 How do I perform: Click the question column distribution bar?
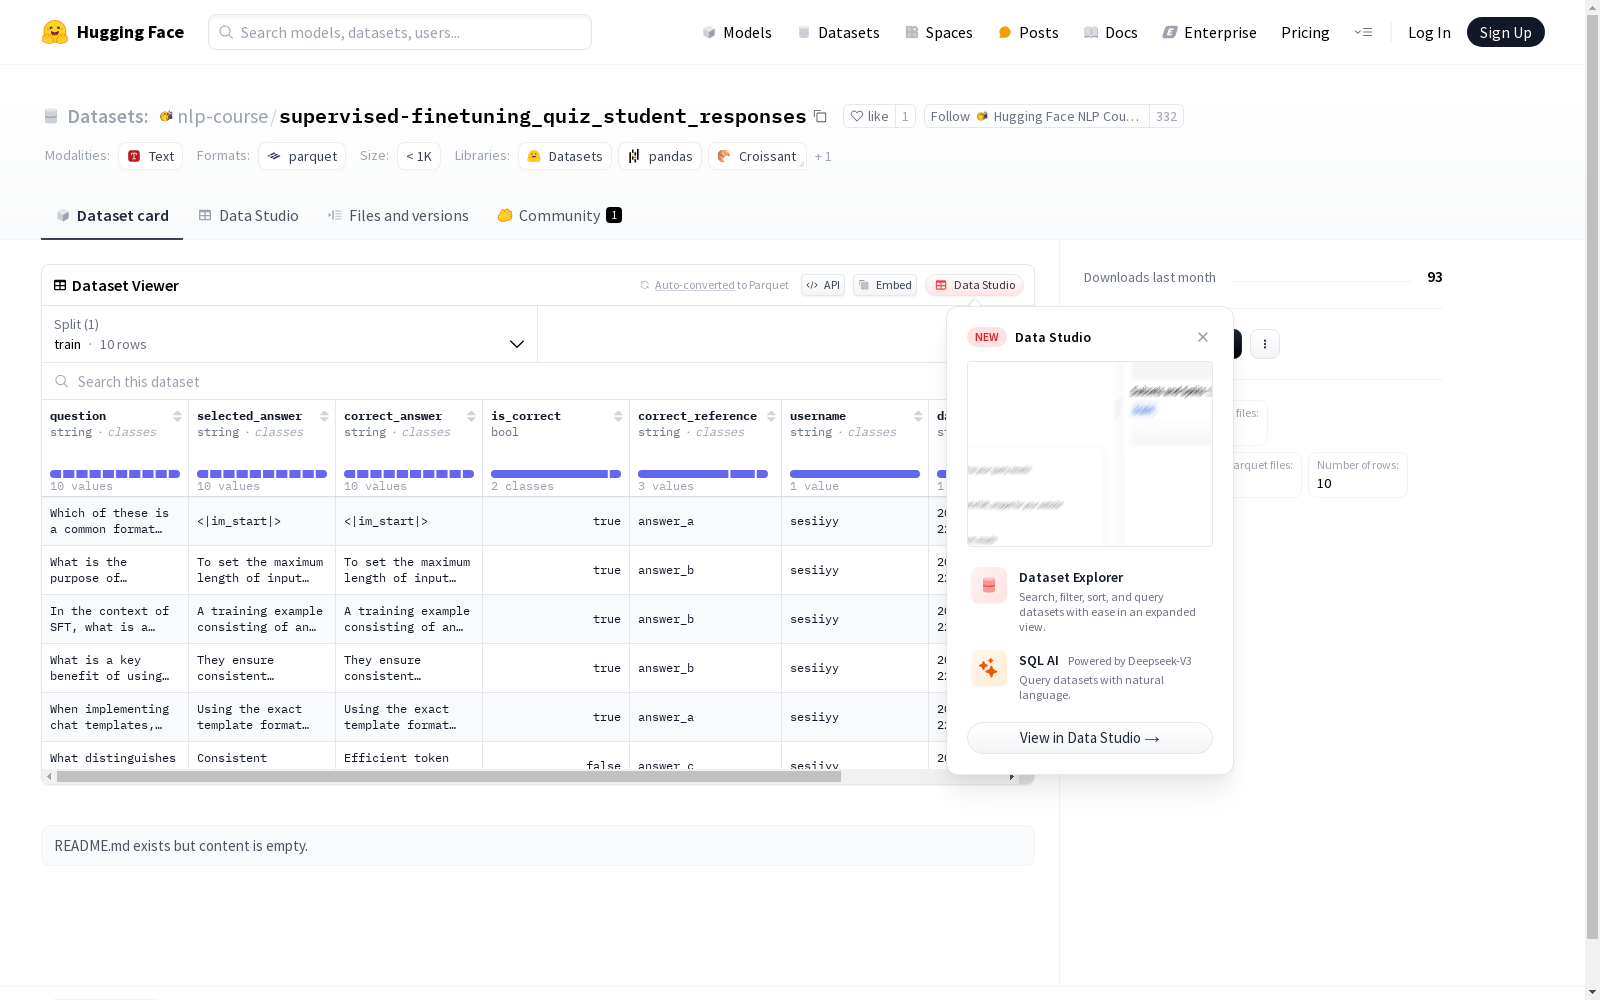[x=115, y=474]
